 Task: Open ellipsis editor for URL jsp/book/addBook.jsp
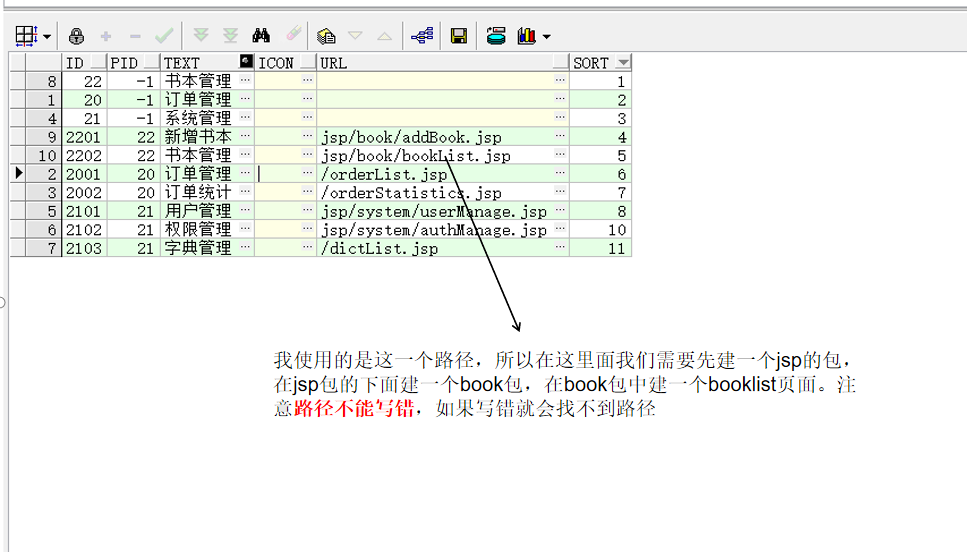click(x=560, y=136)
